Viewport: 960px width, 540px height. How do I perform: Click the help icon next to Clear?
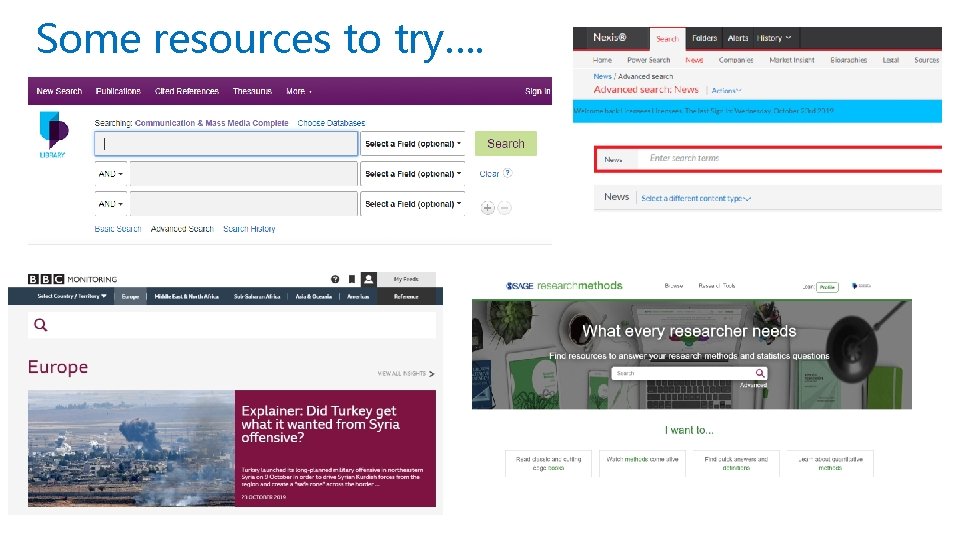pyautogui.click(x=508, y=173)
